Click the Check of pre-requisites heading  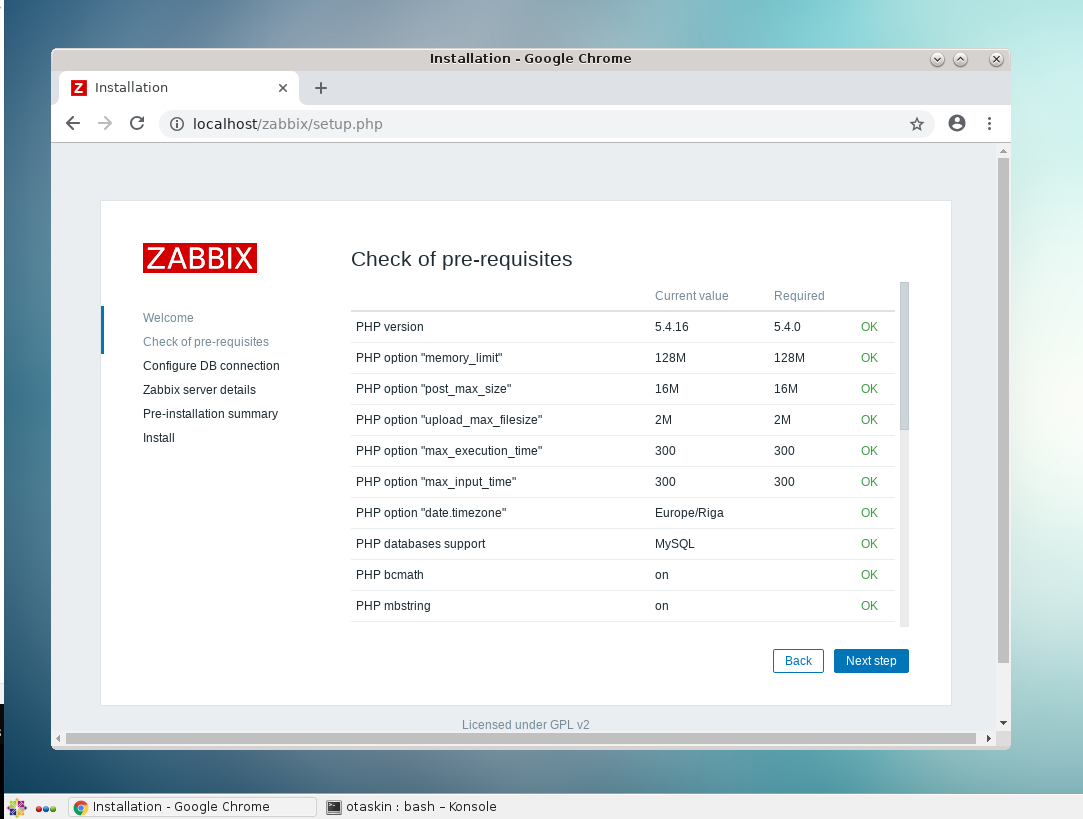tap(461, 259)
